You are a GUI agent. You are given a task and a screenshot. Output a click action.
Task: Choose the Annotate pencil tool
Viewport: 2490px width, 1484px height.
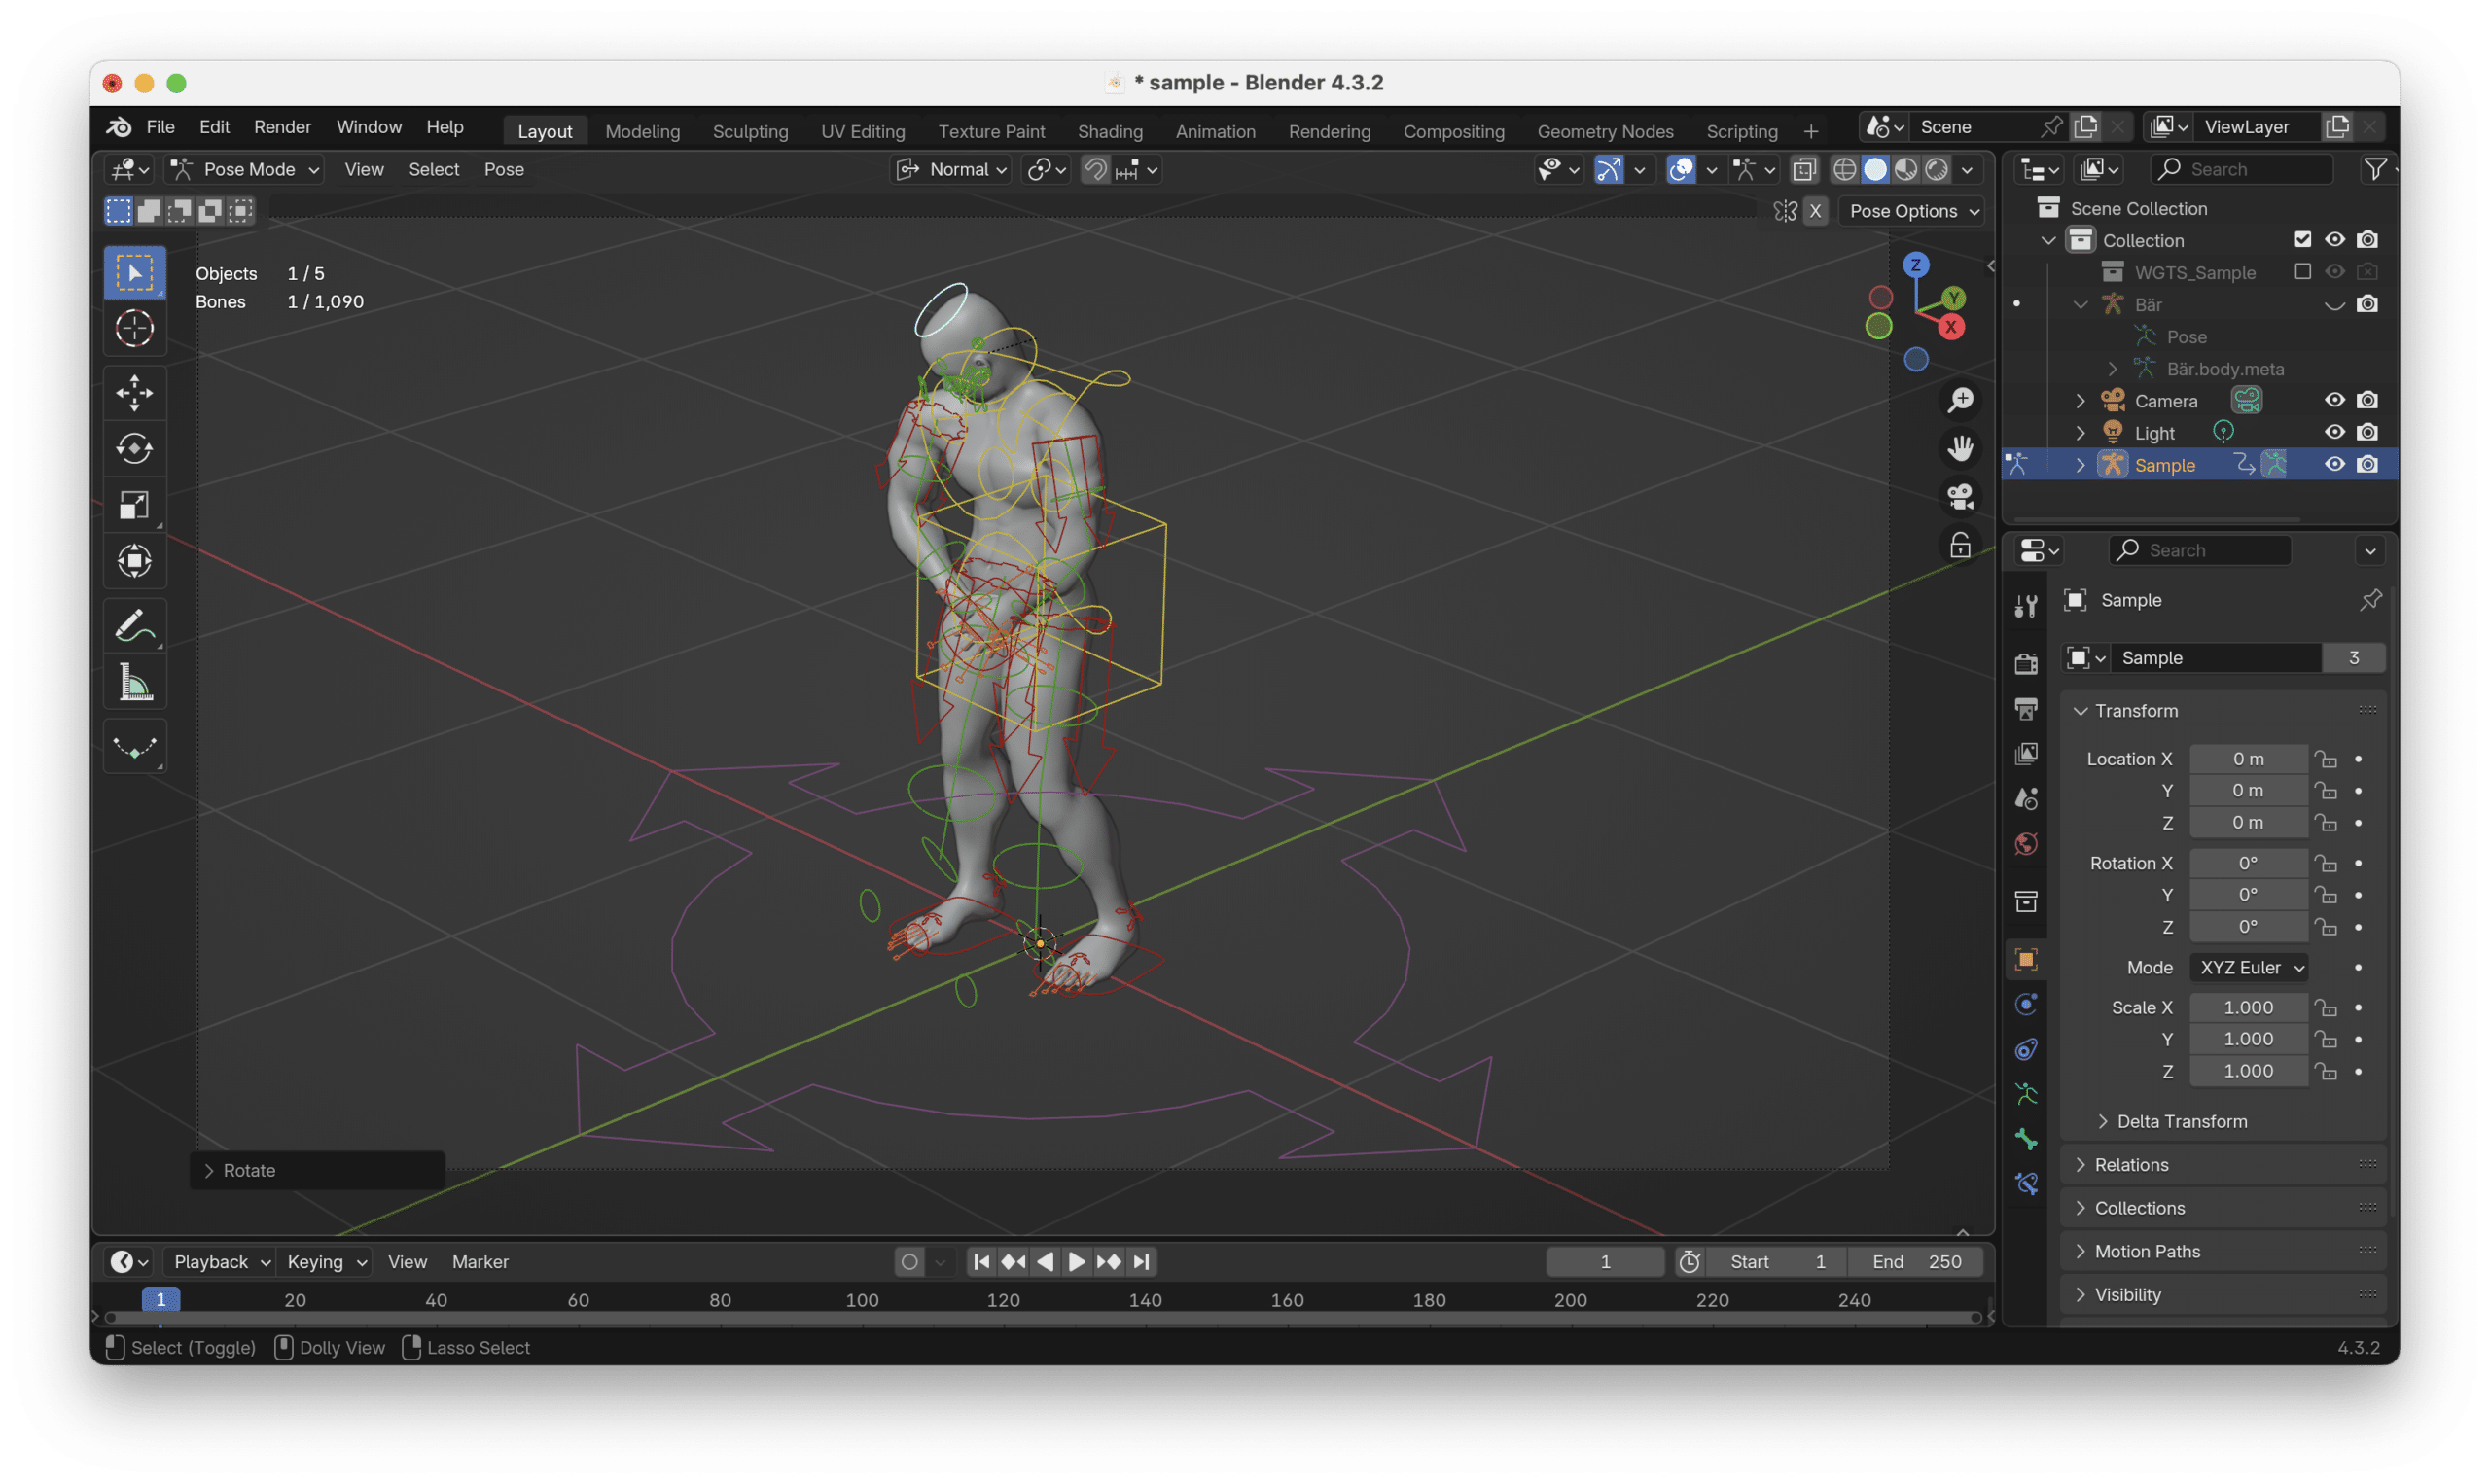coord(134,626)
